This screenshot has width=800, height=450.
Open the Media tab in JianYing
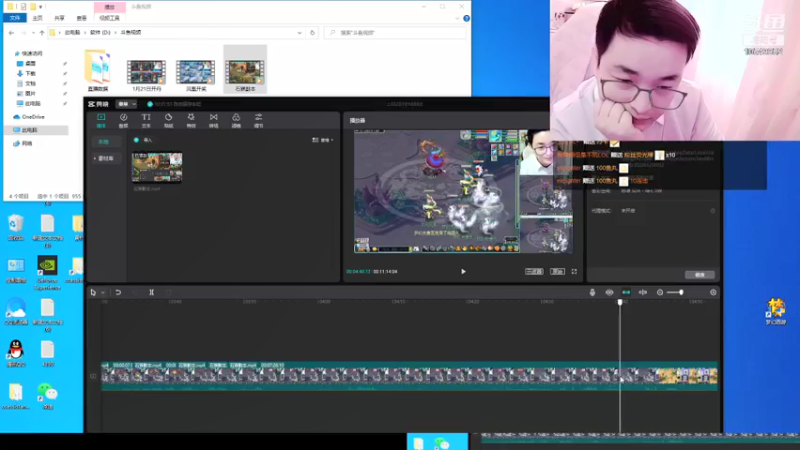pyautogui.click(x=101, y=121)
